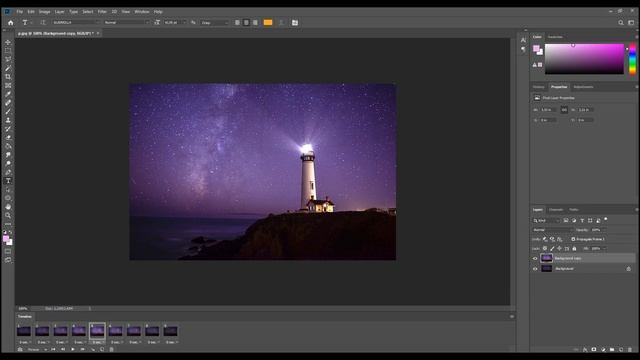Viewport: 640px width, 360px height.
Task: Open the font style dropdown
Action: click(127, 22)
